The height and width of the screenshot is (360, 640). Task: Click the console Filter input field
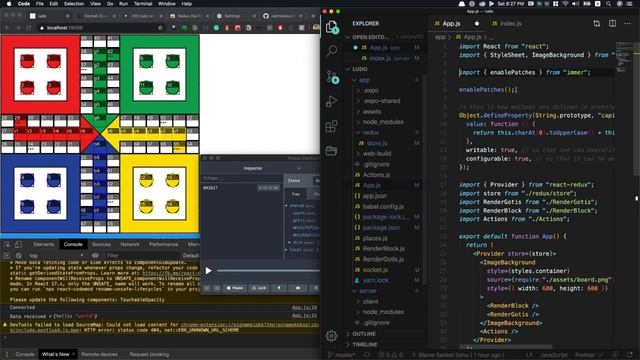click(x=141, y=256)
